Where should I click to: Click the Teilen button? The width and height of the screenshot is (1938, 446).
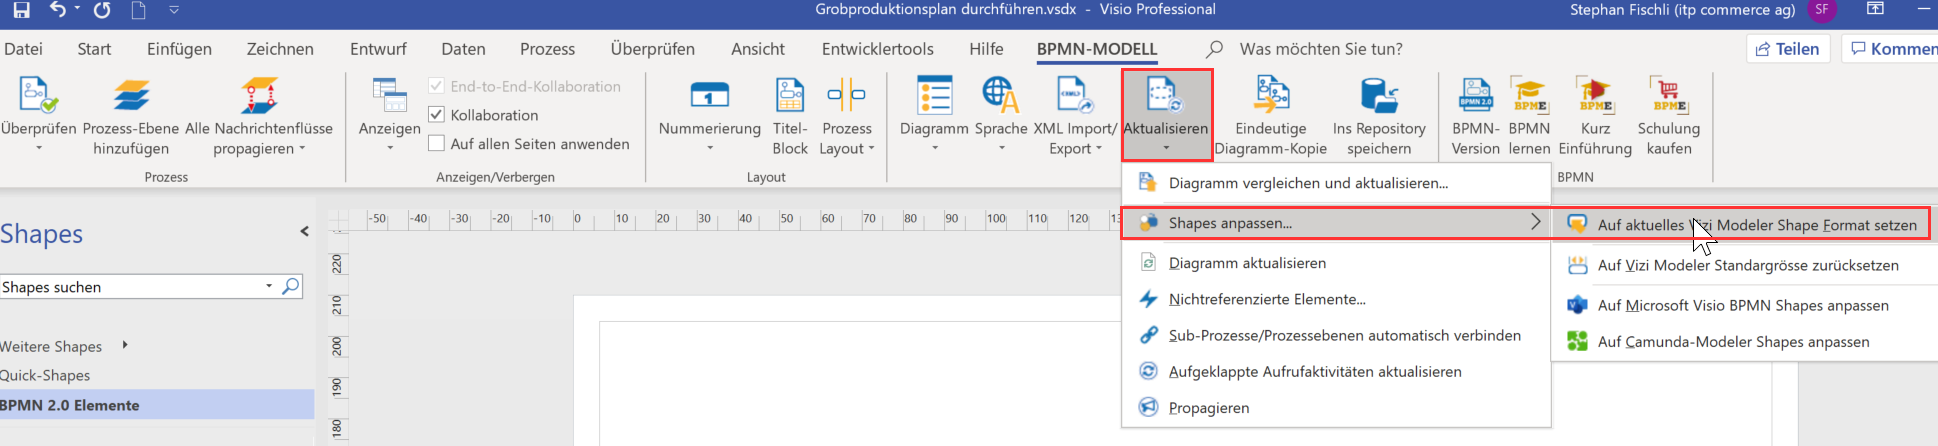tap(1788, 49)
